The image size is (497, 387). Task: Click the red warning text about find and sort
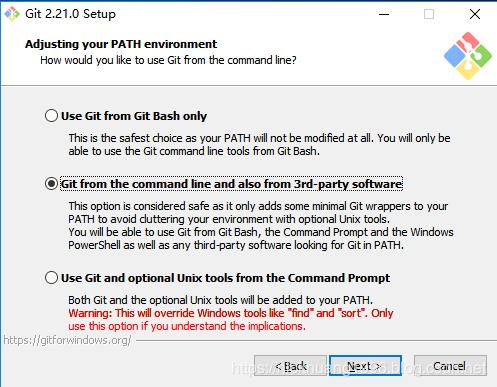[x=231, y=320]
